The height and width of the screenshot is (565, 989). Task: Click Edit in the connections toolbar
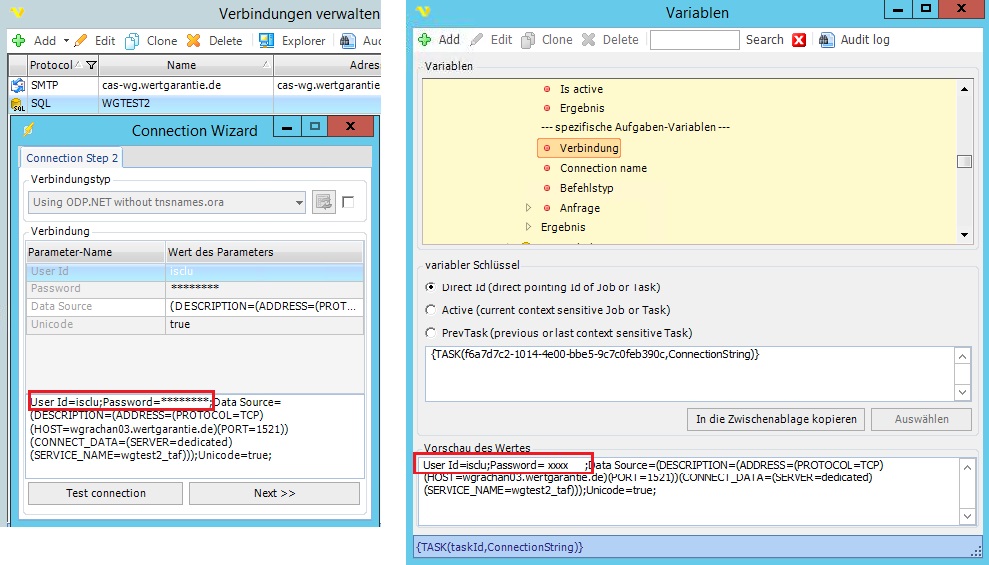click(95, 41)
